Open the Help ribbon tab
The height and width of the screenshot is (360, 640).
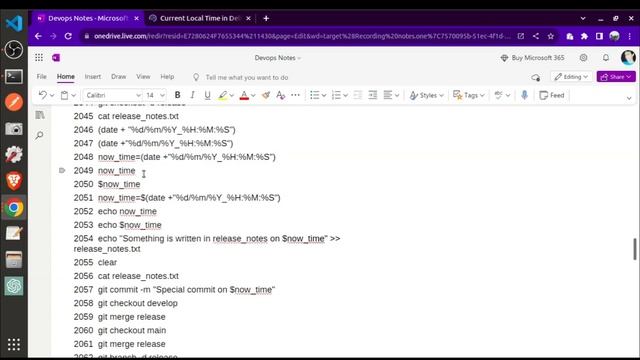click(x=167, y=77)
